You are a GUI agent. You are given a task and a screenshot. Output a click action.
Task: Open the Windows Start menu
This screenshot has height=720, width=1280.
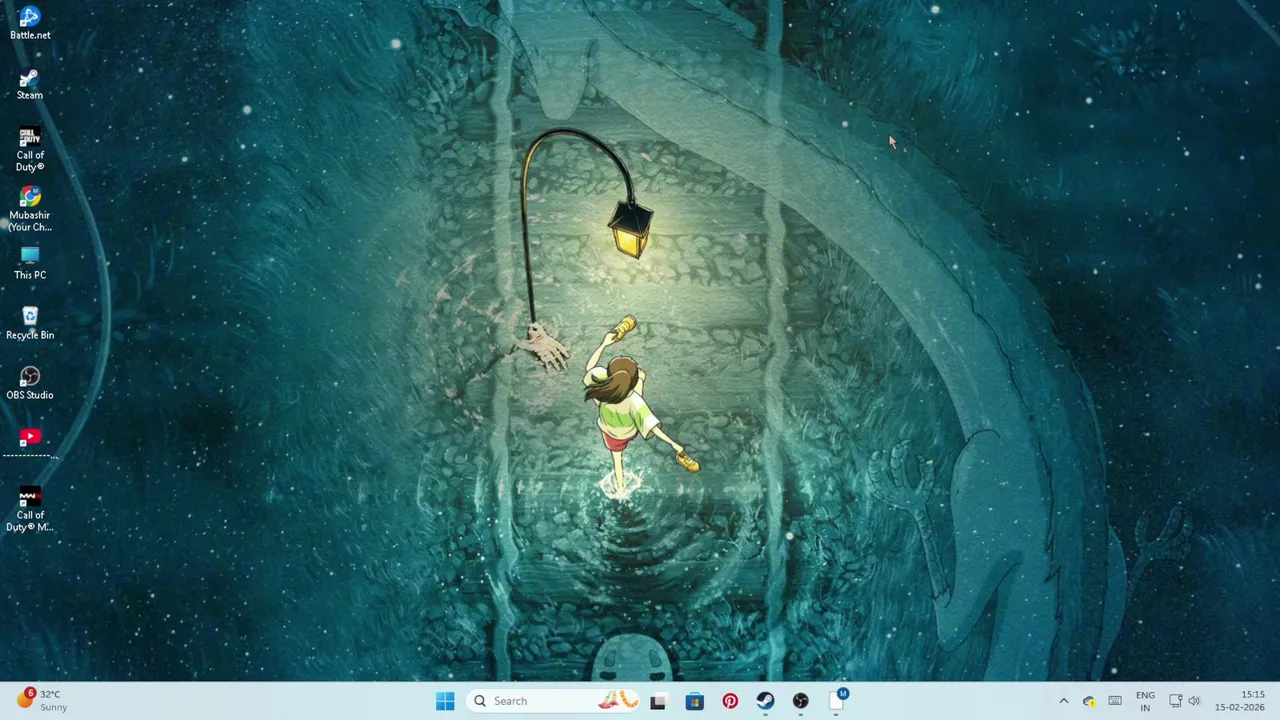click(x=445, y=701)
